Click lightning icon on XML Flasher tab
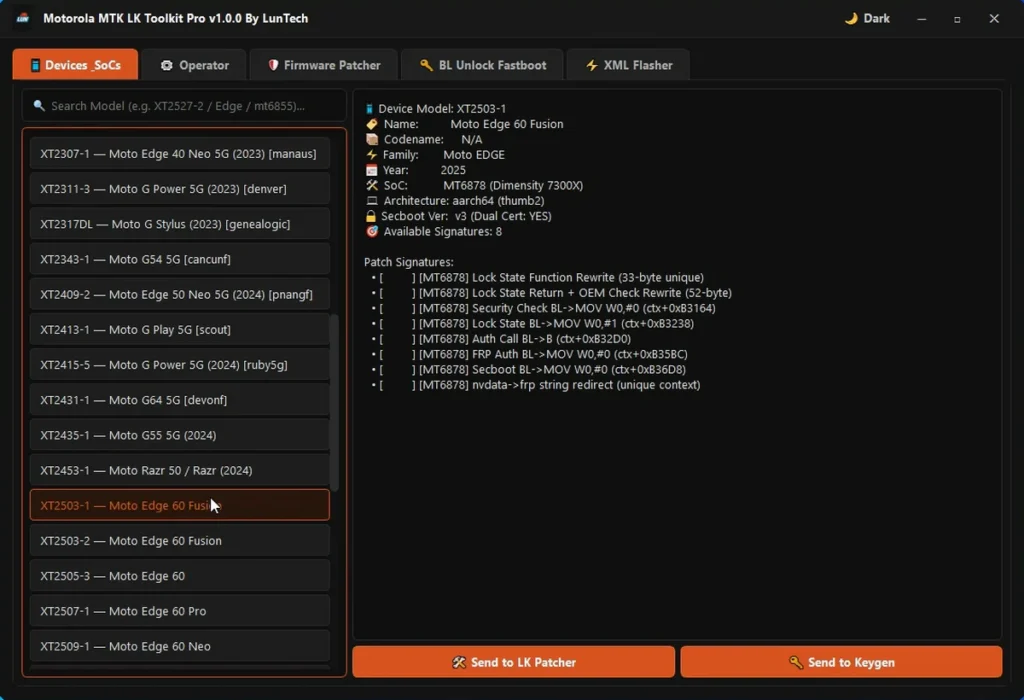 point(592,65)
